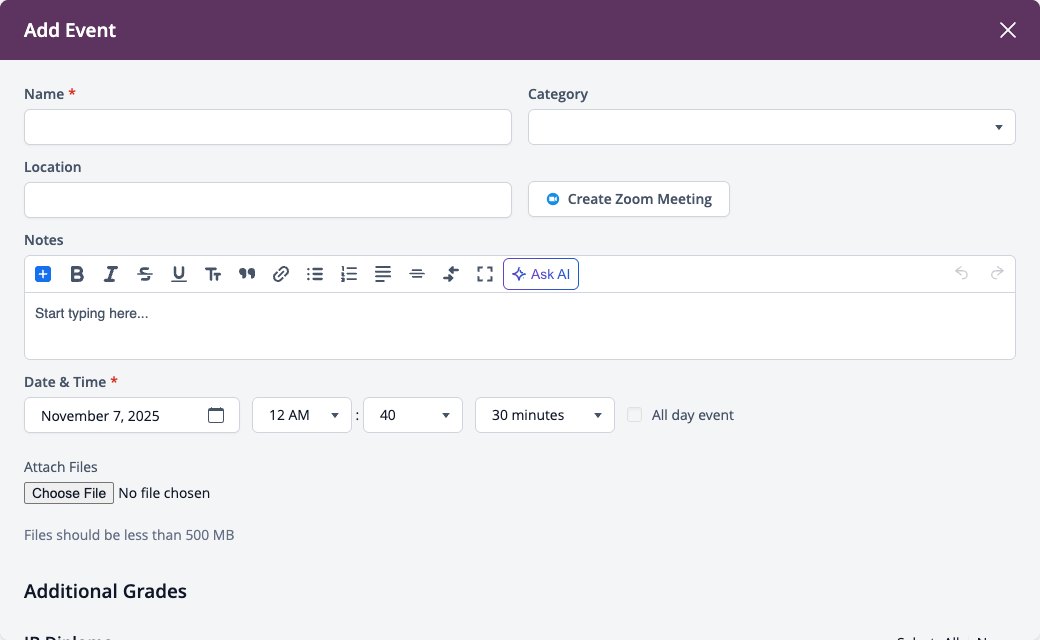Insert a block quote

[247, 274]
